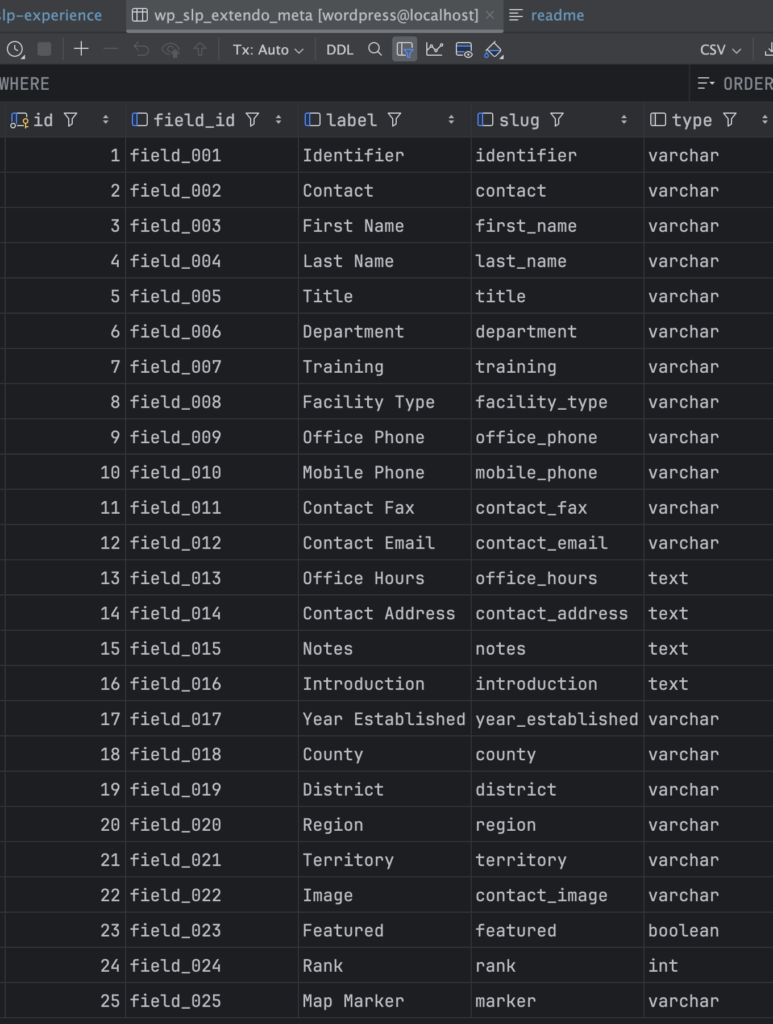
Task: Click the paint bucket color icon
Action: [493, 49]
